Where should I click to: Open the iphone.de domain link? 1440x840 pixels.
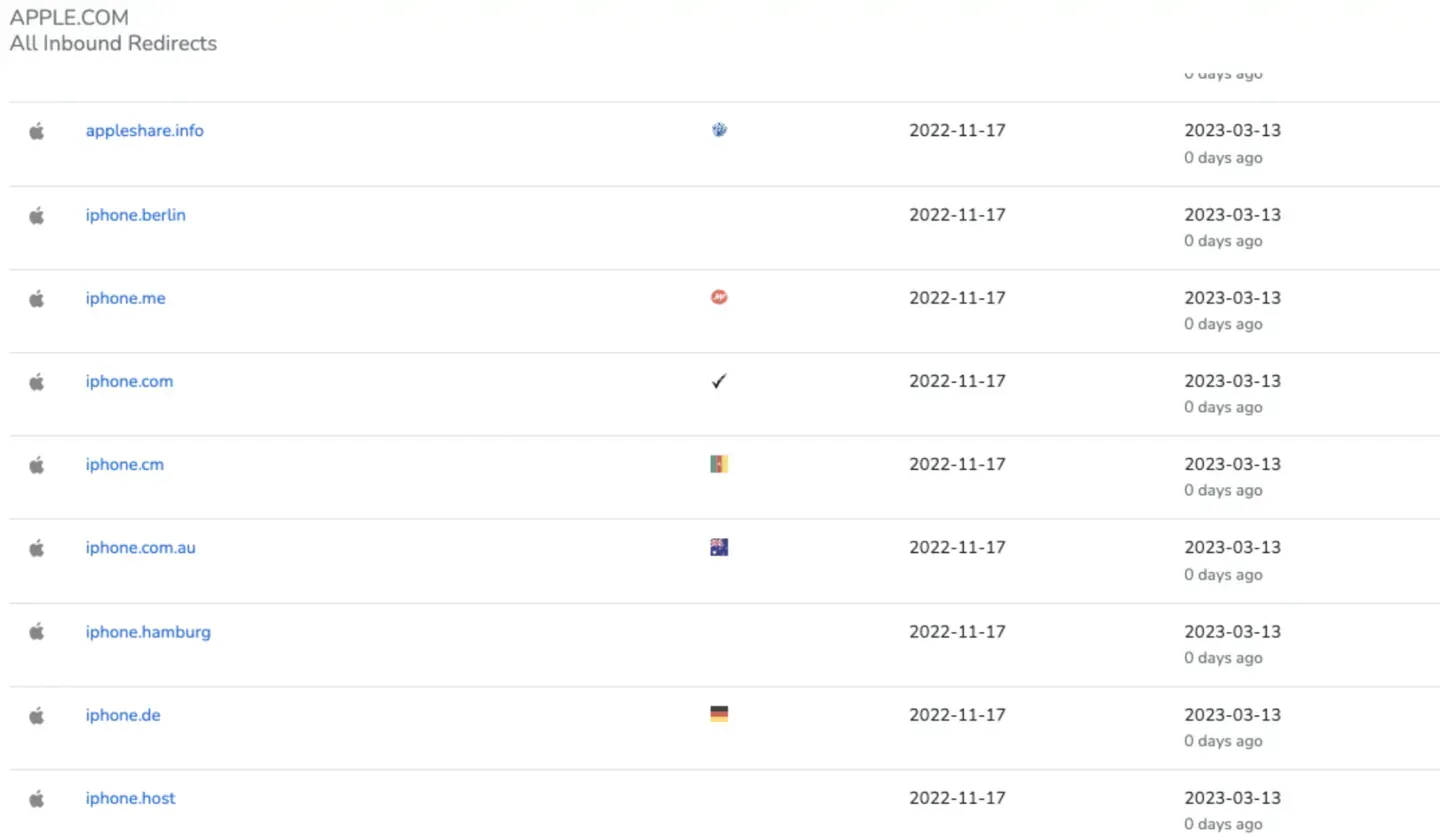click(x=122, y=715)
